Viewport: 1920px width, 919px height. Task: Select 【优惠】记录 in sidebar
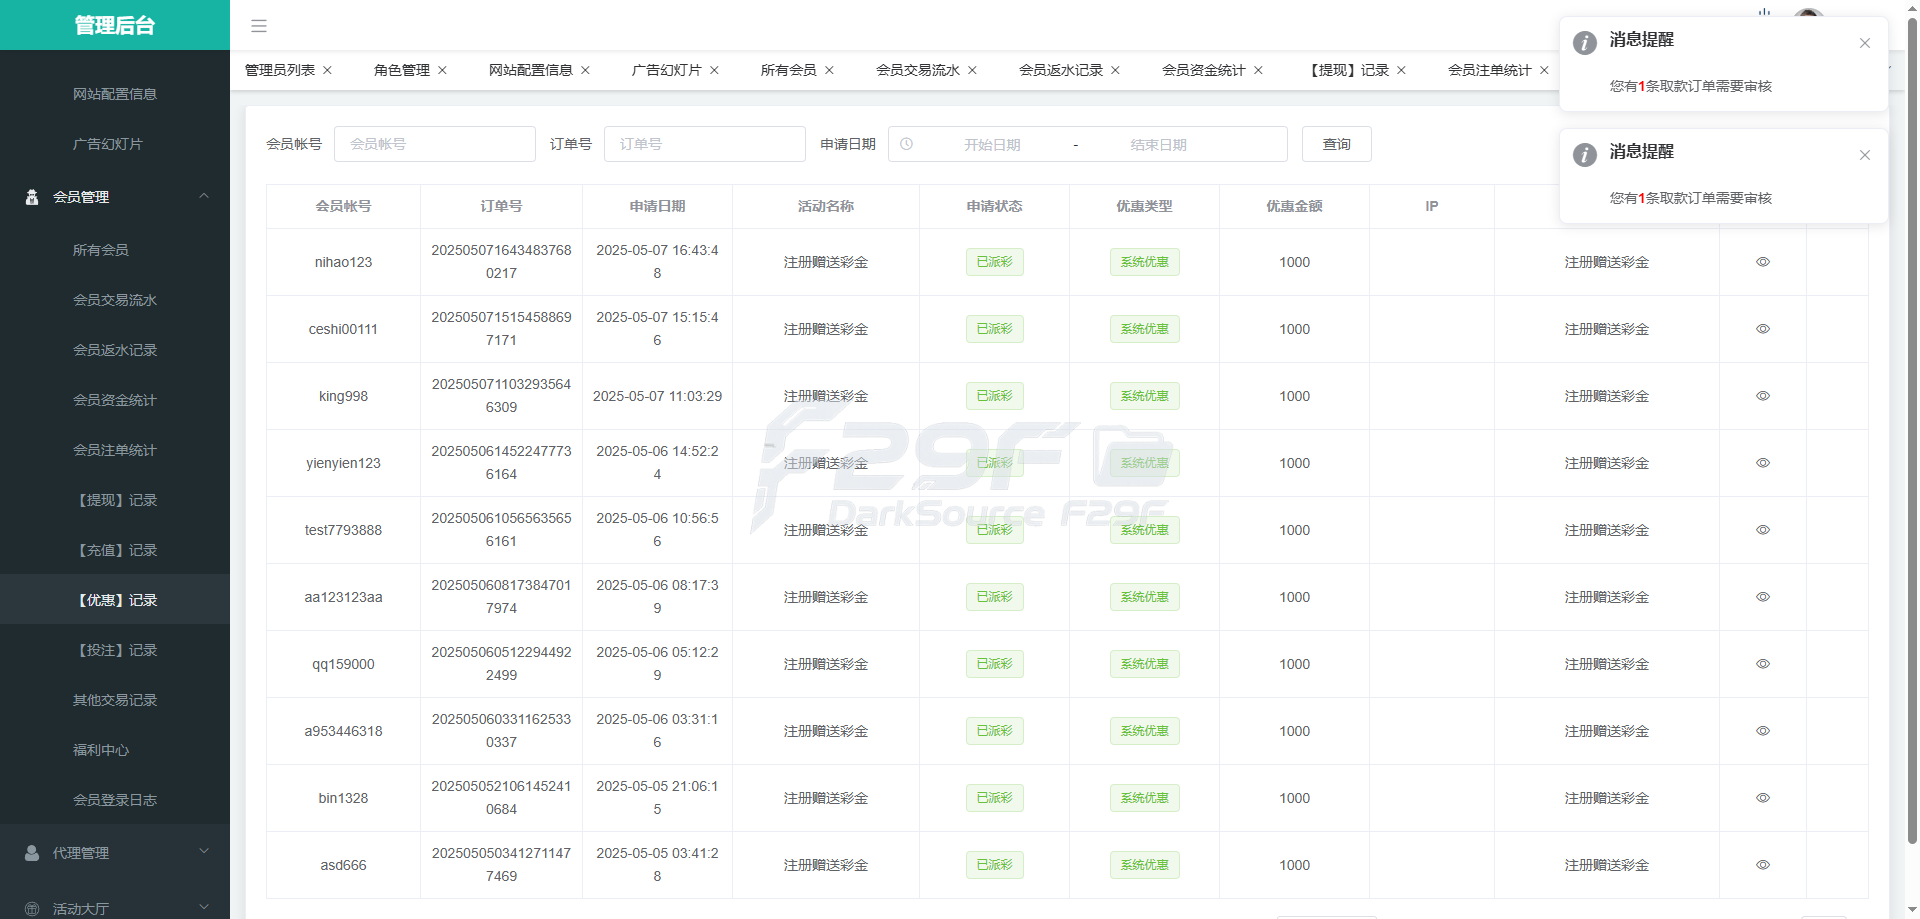[x=115, y=600]
